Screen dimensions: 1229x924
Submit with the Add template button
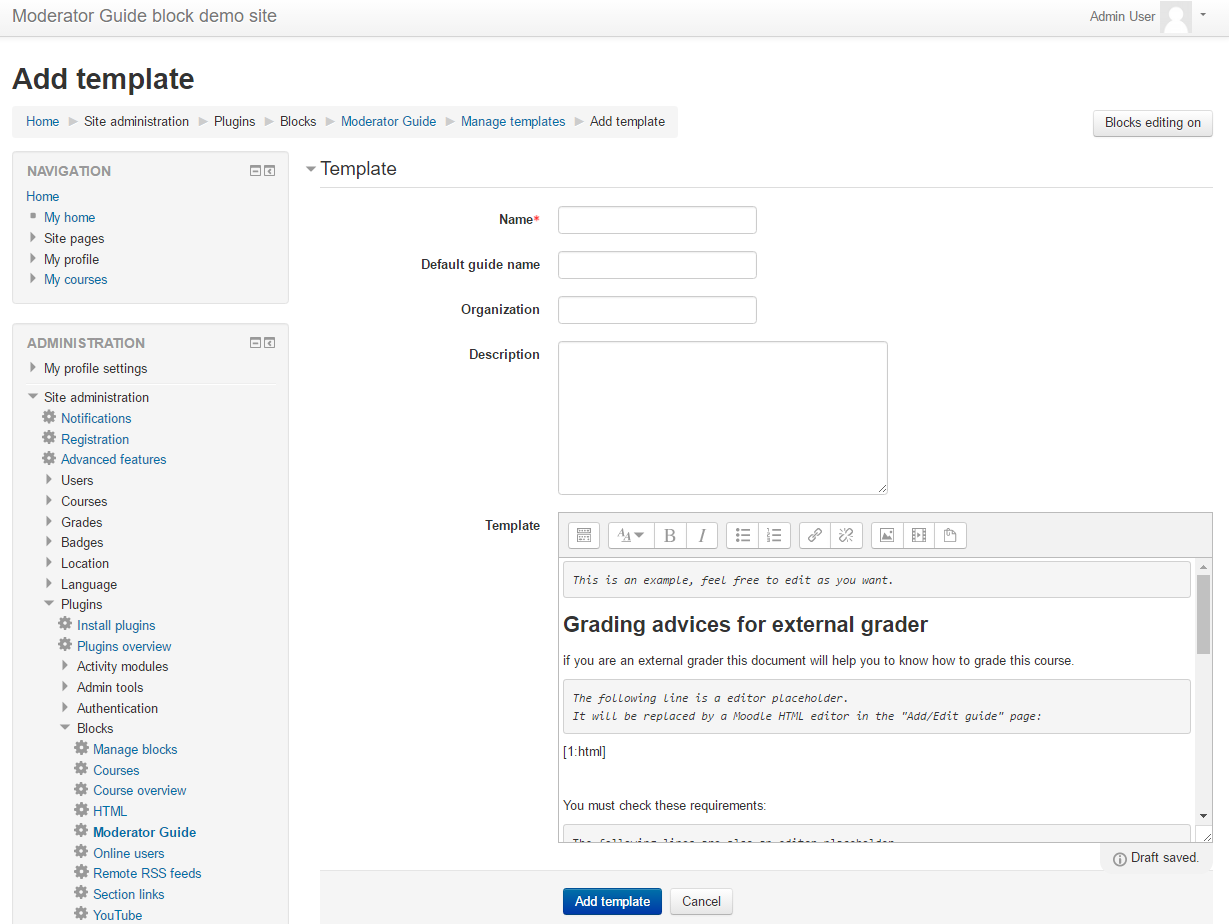[x=611, y=901]
